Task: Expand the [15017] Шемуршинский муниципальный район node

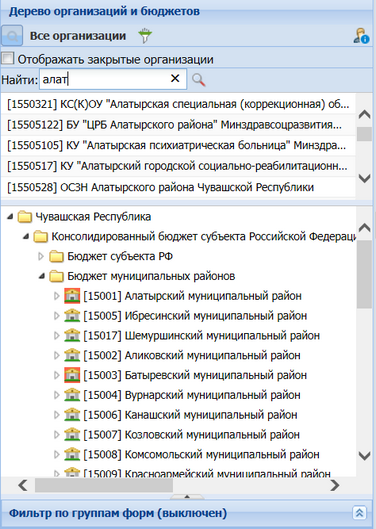Action: [57, 336]
